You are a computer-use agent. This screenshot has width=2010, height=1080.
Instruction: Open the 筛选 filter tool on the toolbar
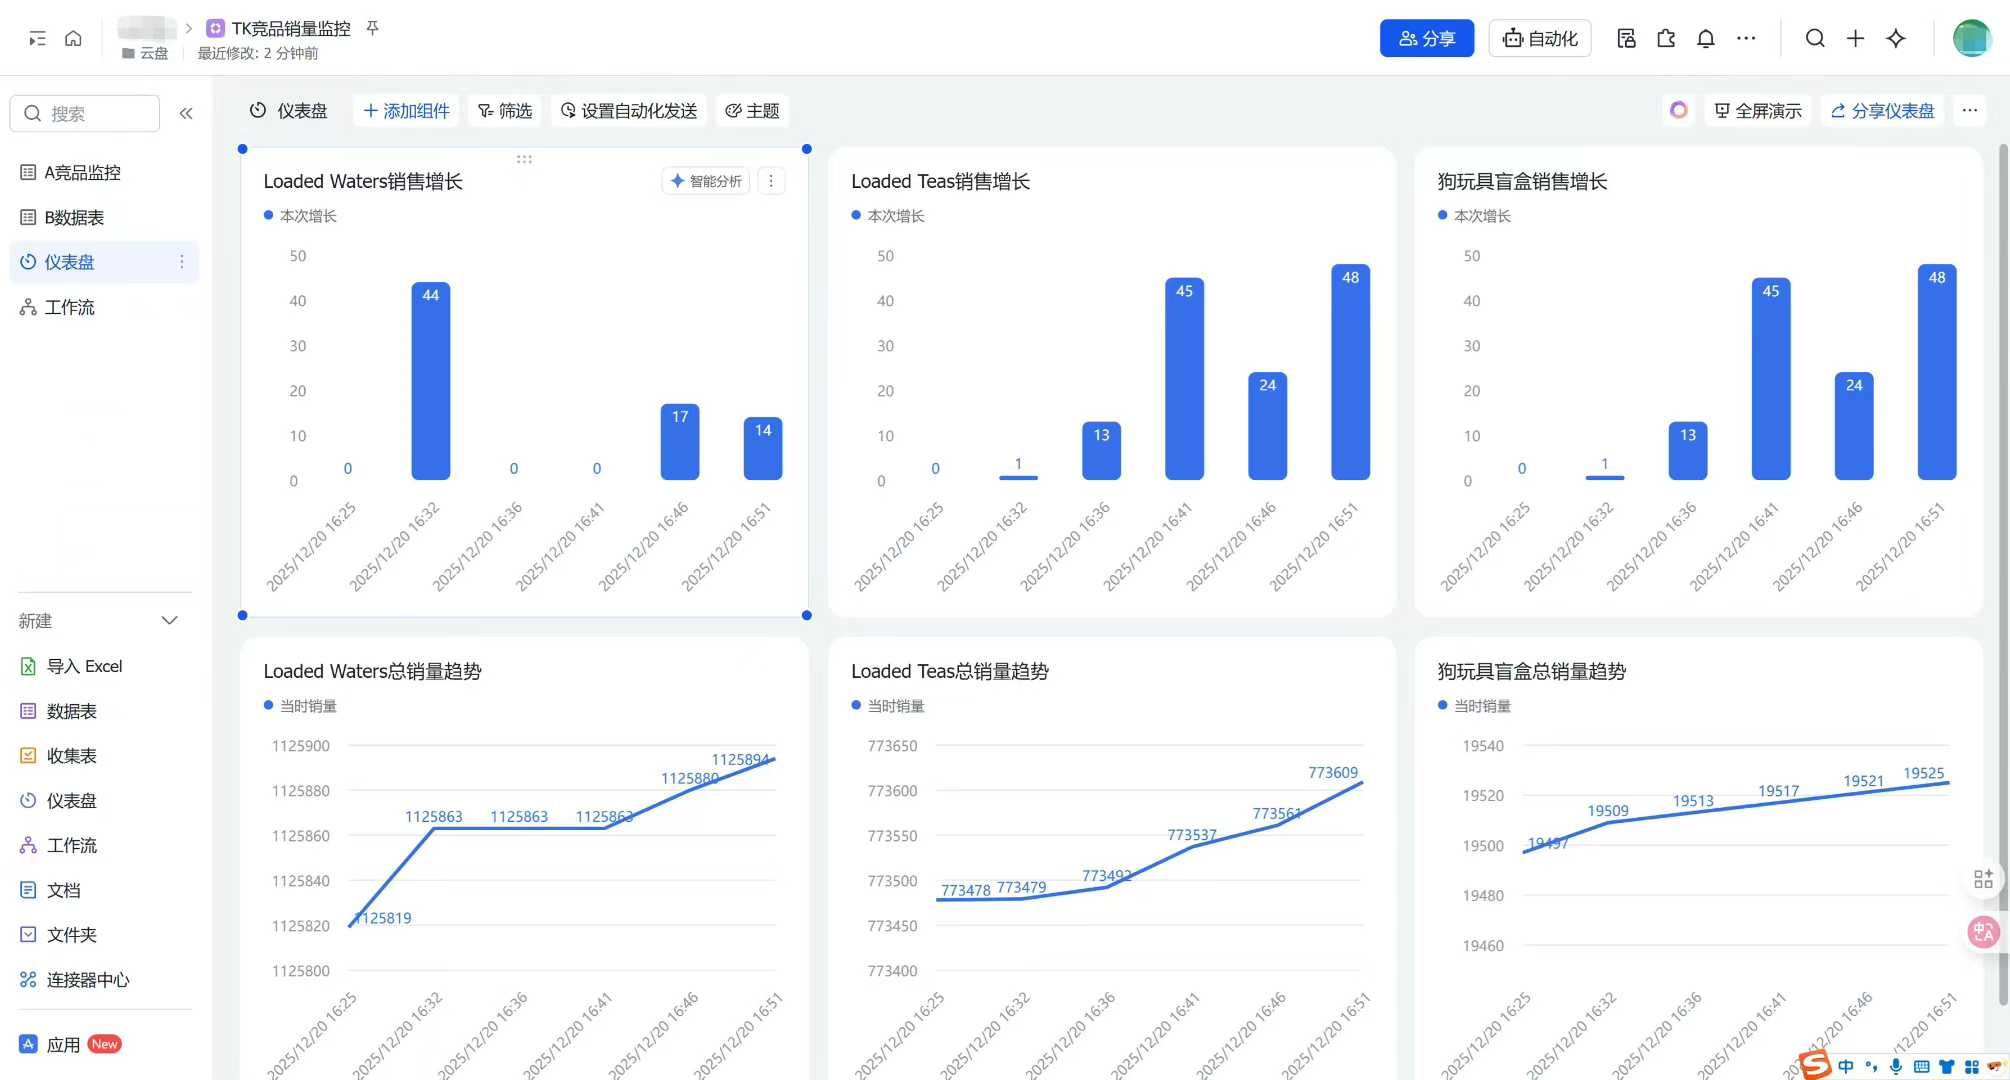[x=505, y=111]
